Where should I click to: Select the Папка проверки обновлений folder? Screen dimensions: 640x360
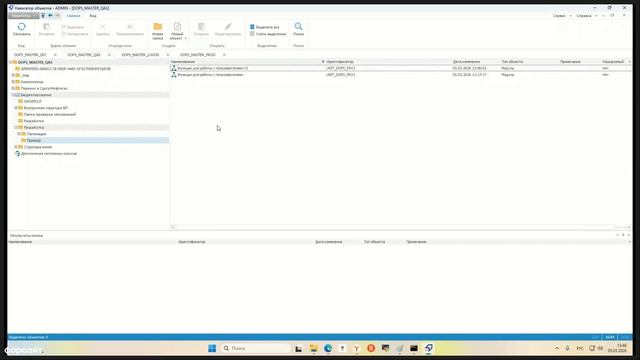click(50, 114)
